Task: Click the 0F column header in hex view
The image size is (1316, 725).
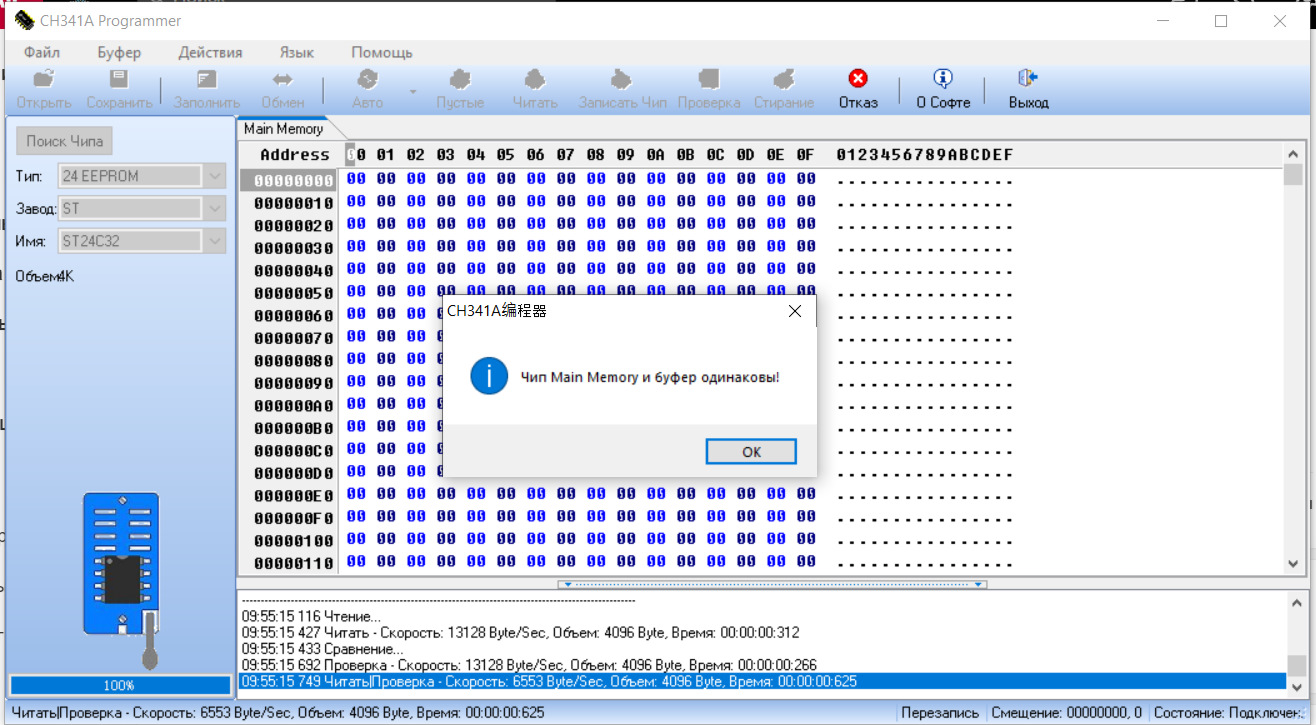Action: [806, 155]
